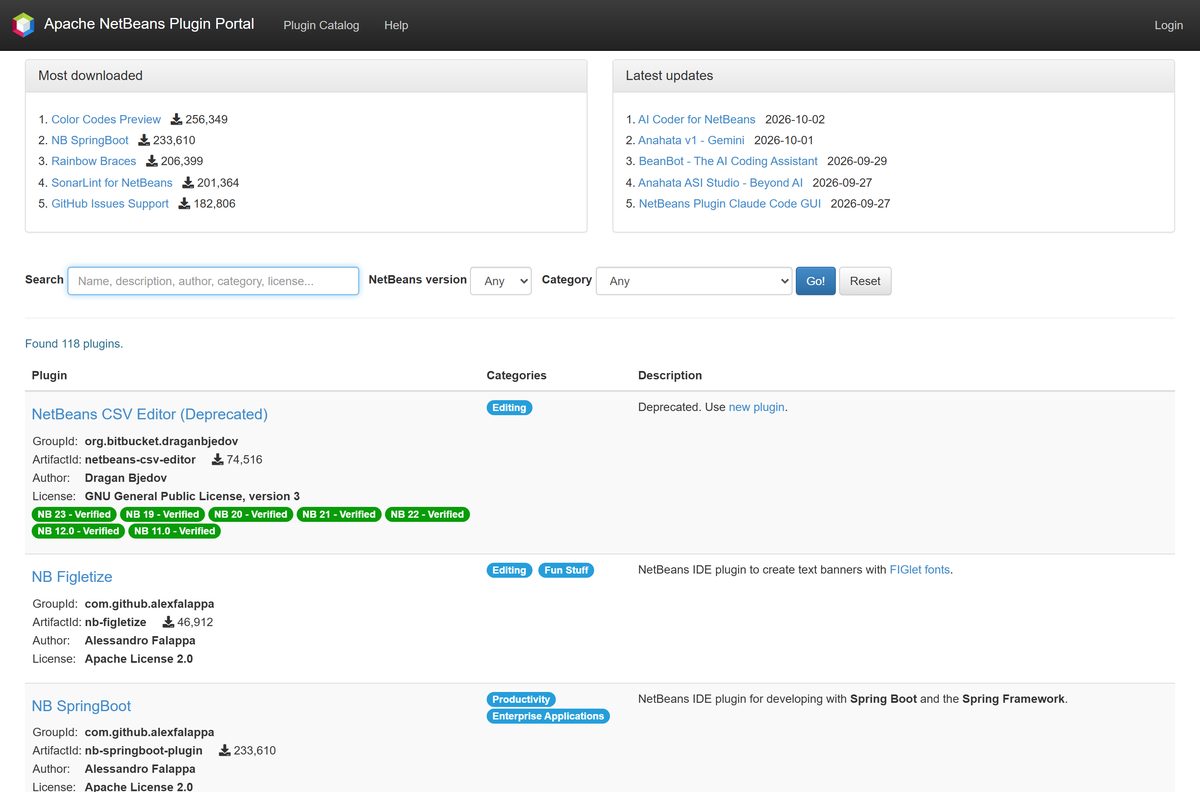
Task: Open NB SpringBoot link in Most downloaded
Action: tap(90, 140)
